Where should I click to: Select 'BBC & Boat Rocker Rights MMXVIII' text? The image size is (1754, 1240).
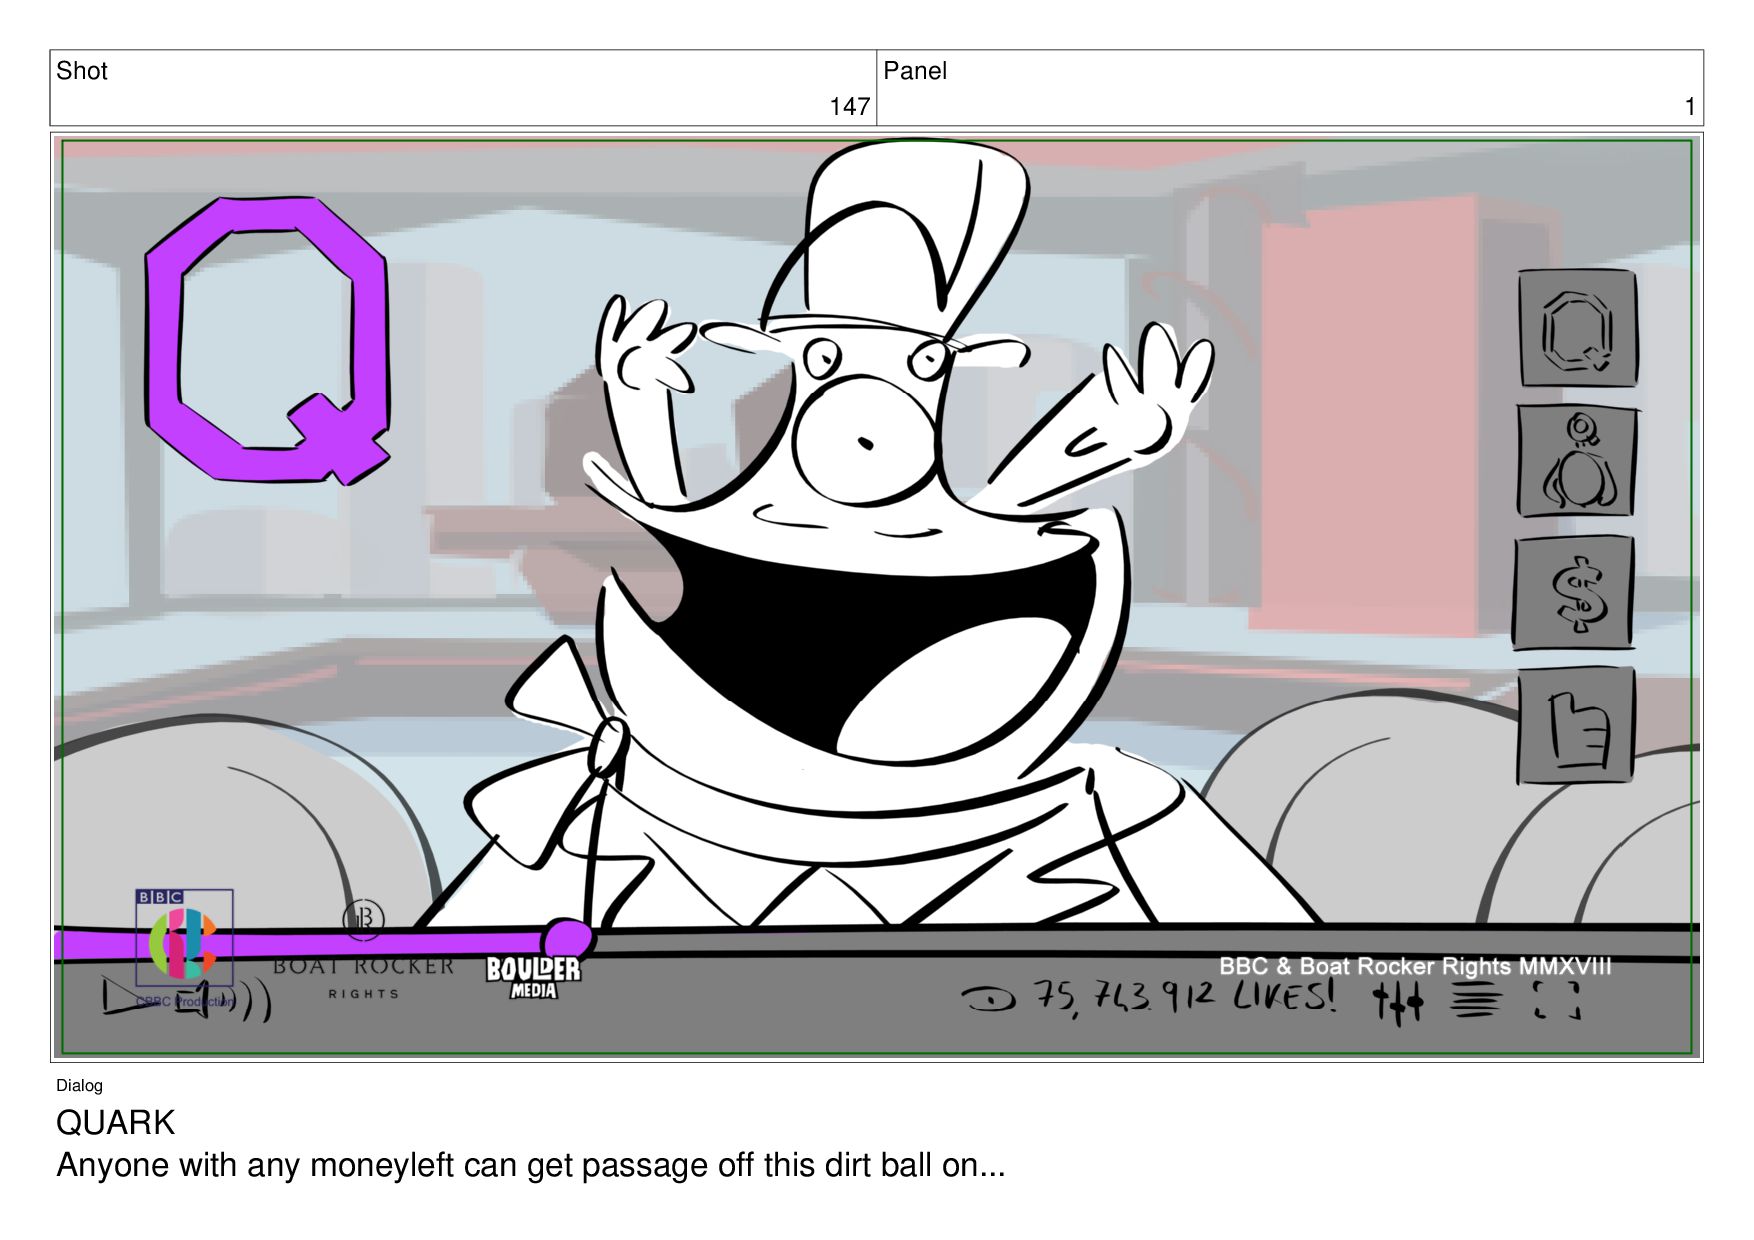coord(1415,966)
